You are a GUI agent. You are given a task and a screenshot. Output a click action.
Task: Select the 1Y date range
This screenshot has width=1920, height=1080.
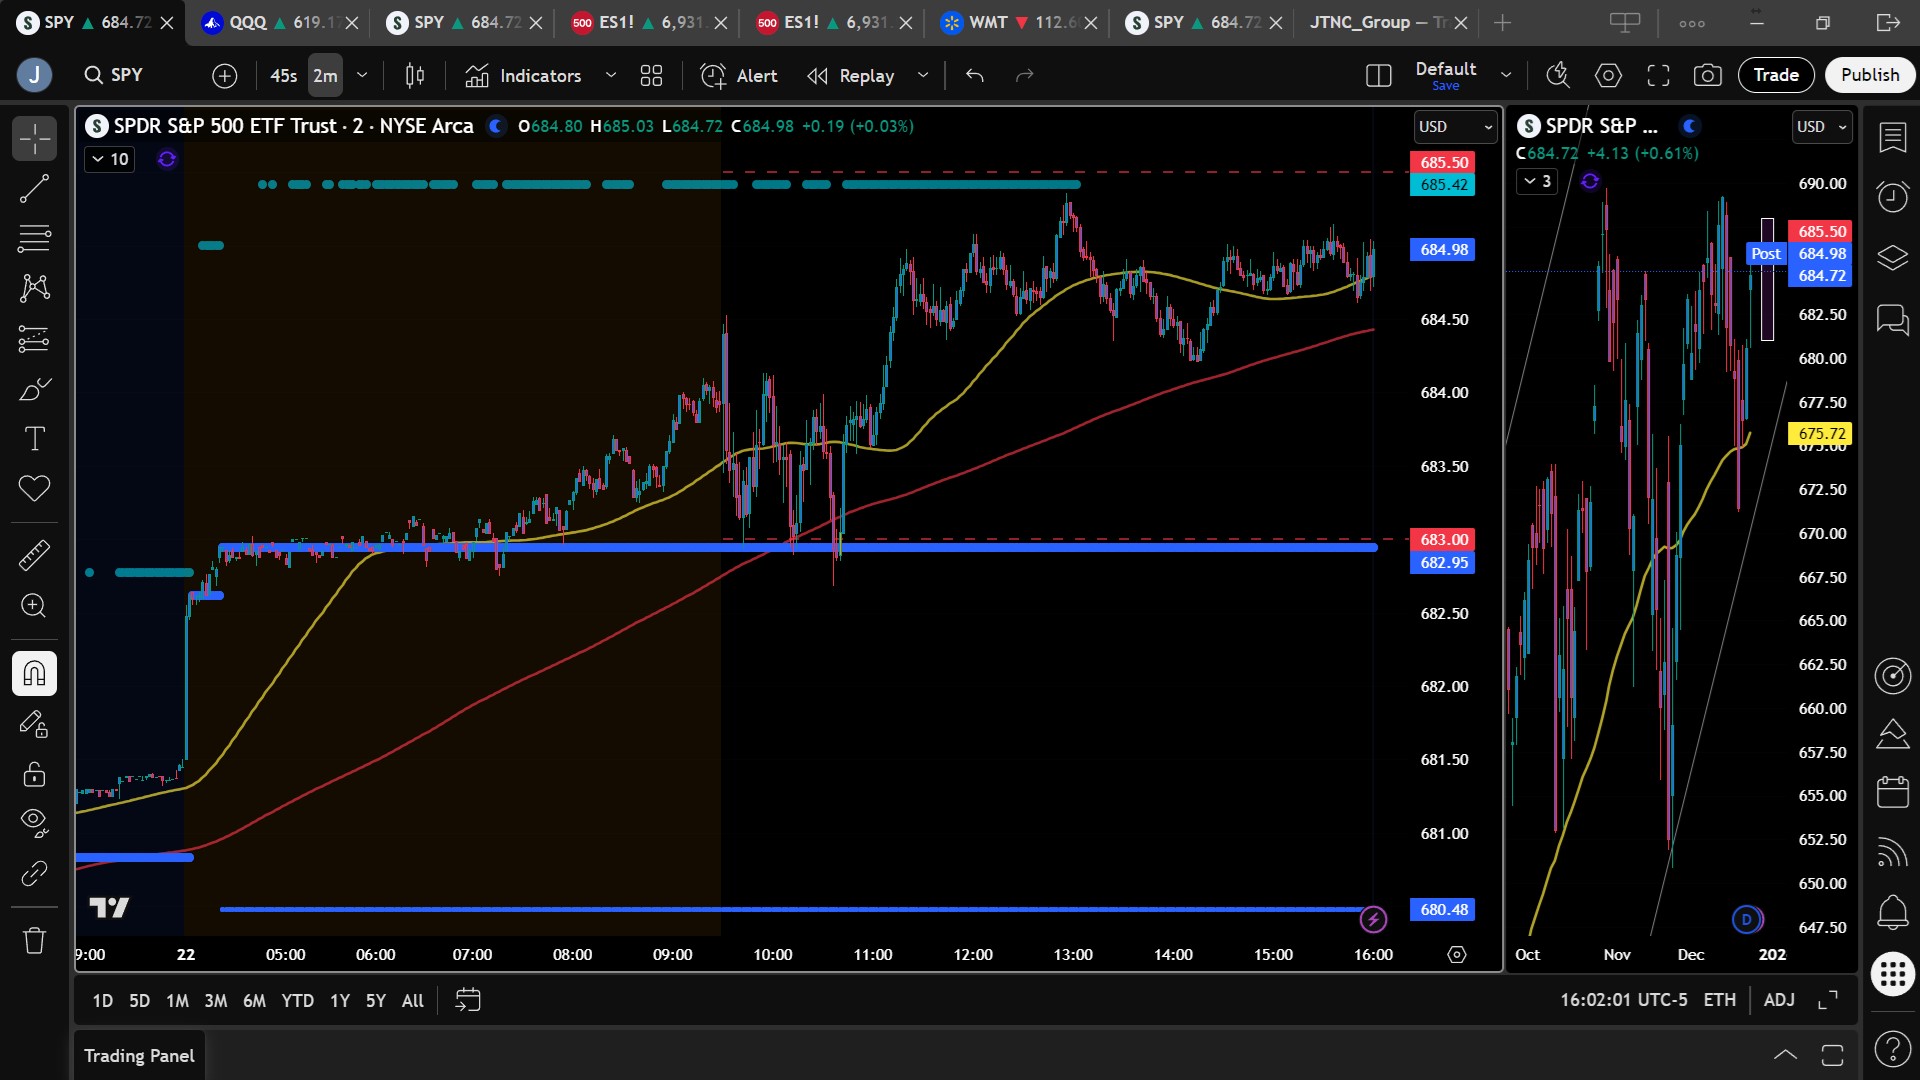(340, 1000)
